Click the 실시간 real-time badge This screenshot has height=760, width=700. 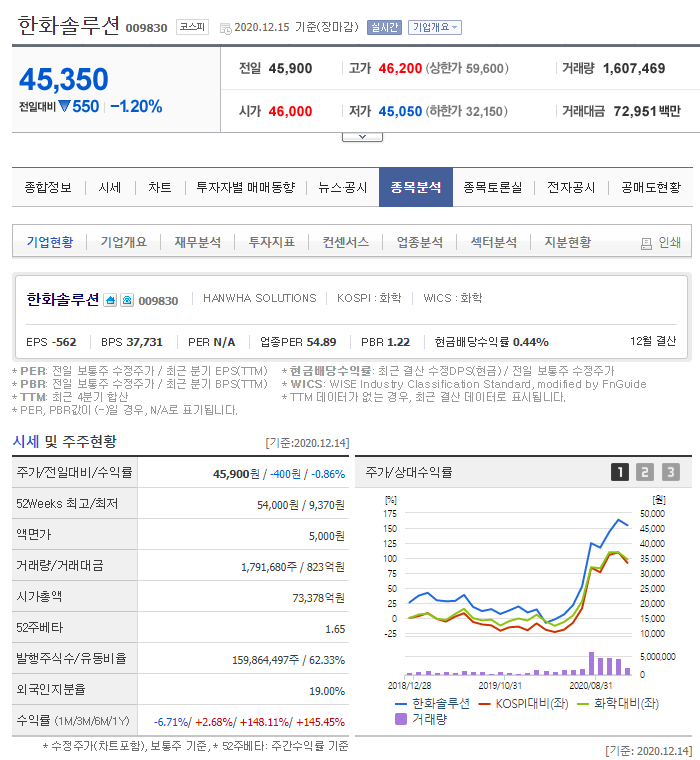(384, 27)
